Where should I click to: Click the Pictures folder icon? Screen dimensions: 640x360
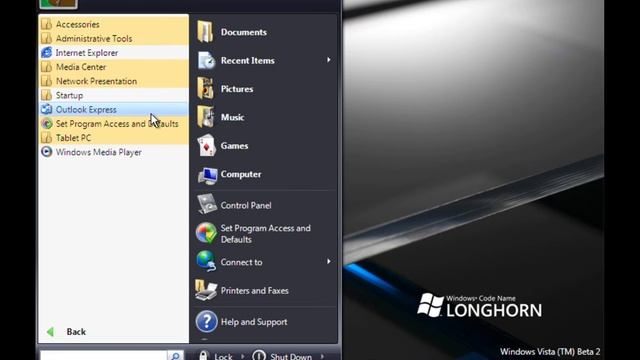[x=206, y=88]
